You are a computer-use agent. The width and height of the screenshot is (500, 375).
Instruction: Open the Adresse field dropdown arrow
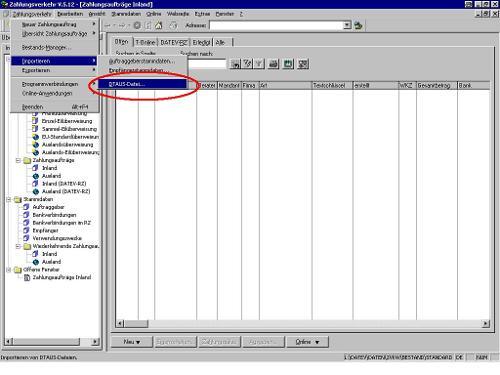(347, 25)
